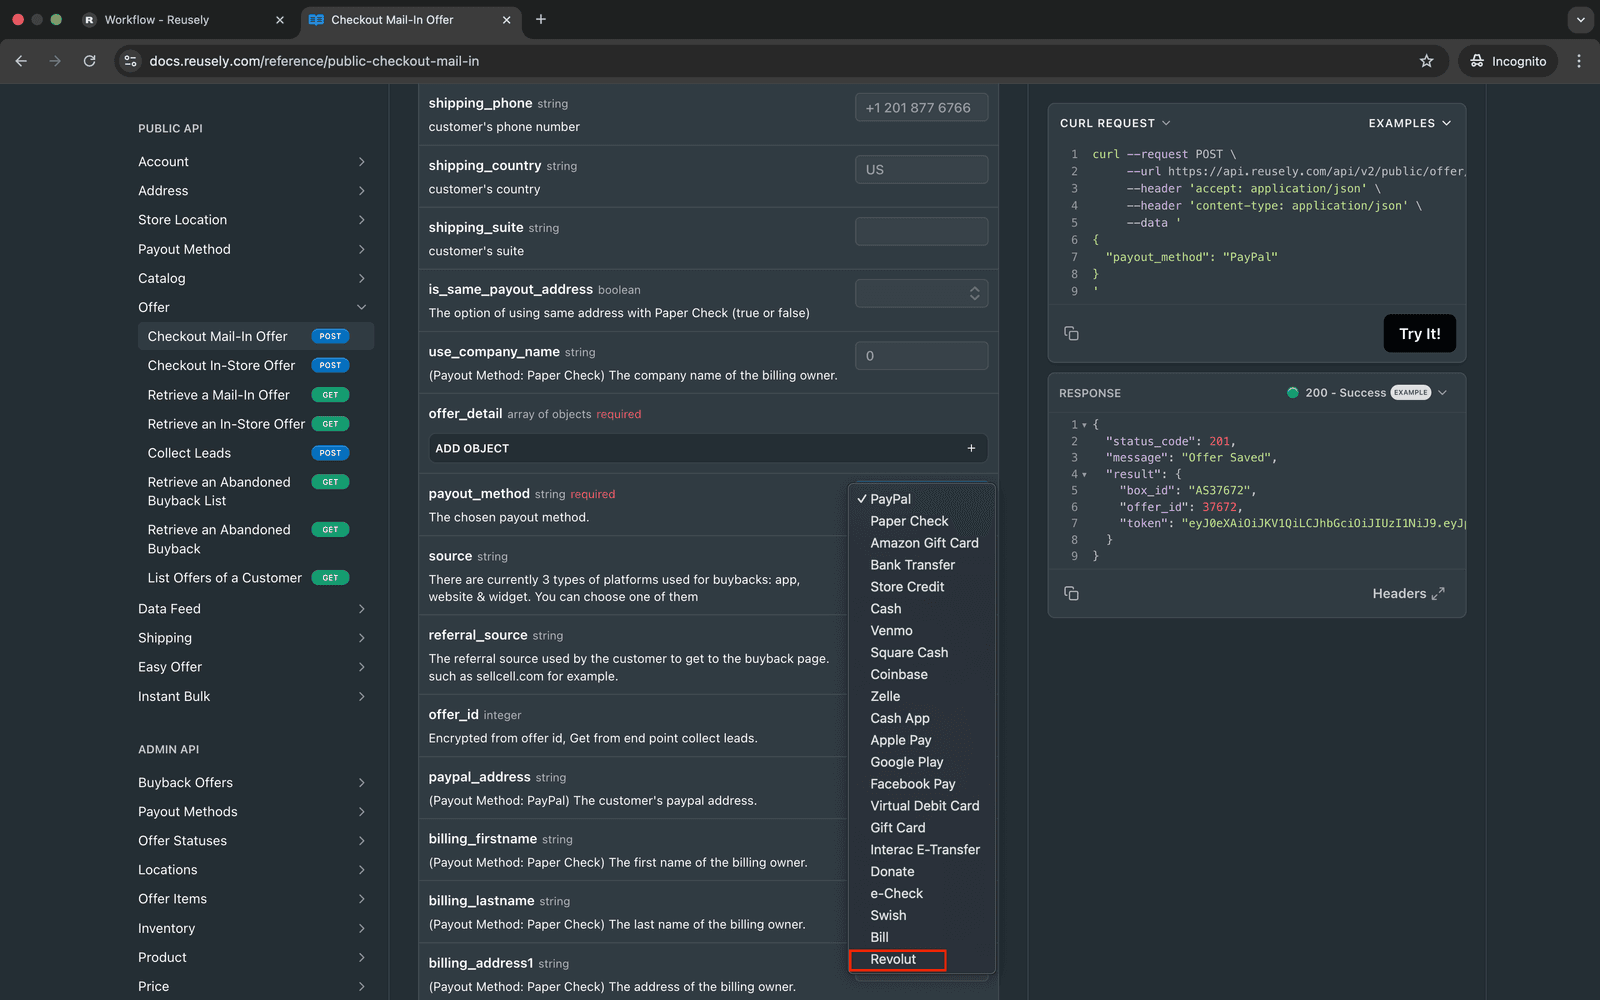
Task: Select Zelle in the payout list
Action: tap(921, 697)
